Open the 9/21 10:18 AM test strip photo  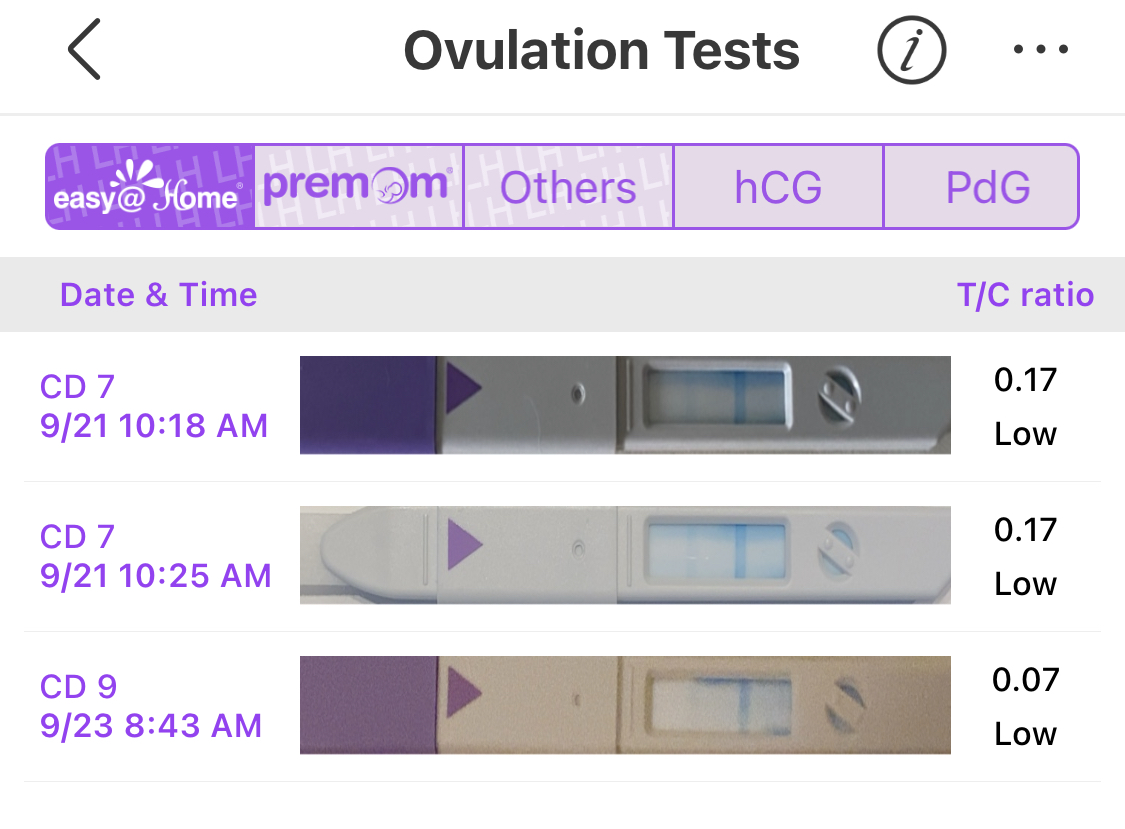coord(625,405)
